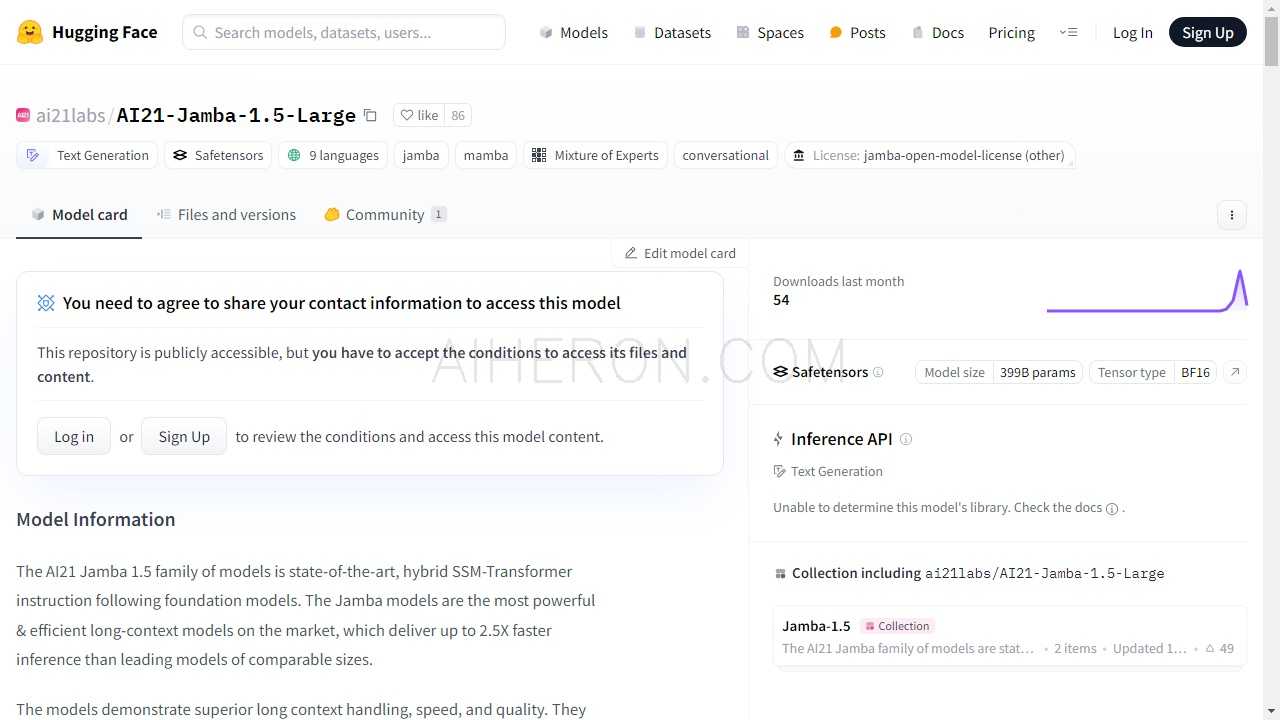1280x720 pixels.
Task: Click the dark Sign Up button in header
Action: click(1207, 32)
